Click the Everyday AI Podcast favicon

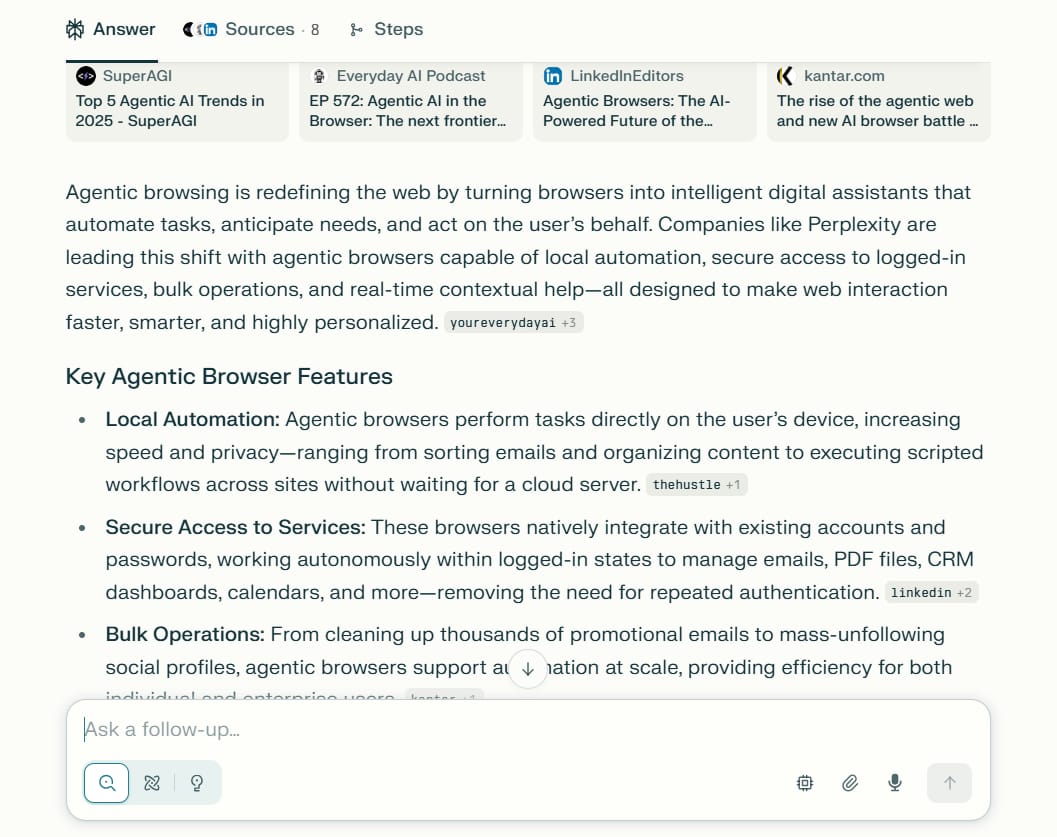click(320, 76)
